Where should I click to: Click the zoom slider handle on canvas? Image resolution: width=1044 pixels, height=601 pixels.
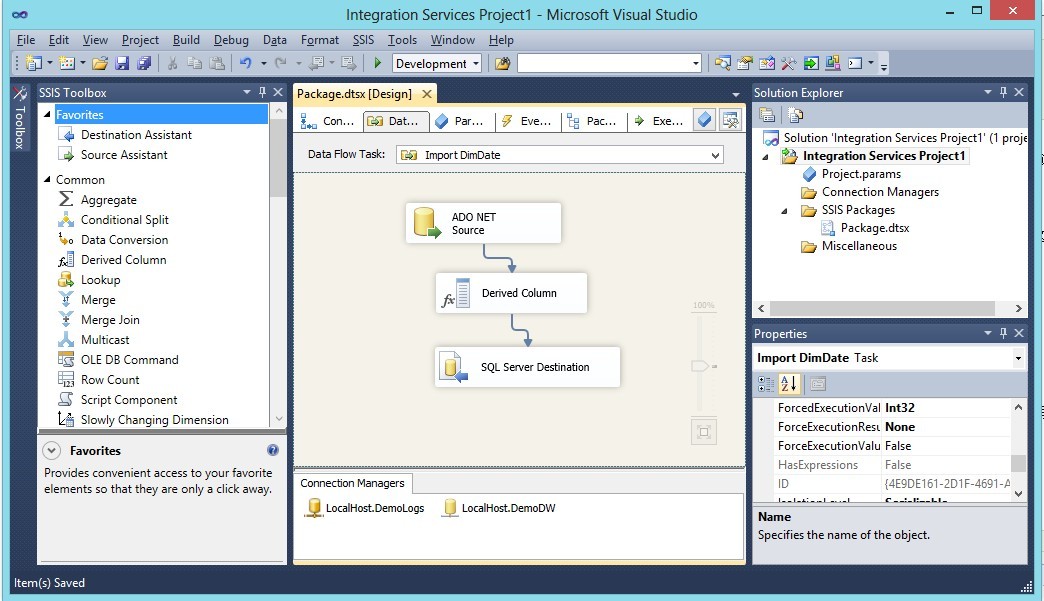700,366
